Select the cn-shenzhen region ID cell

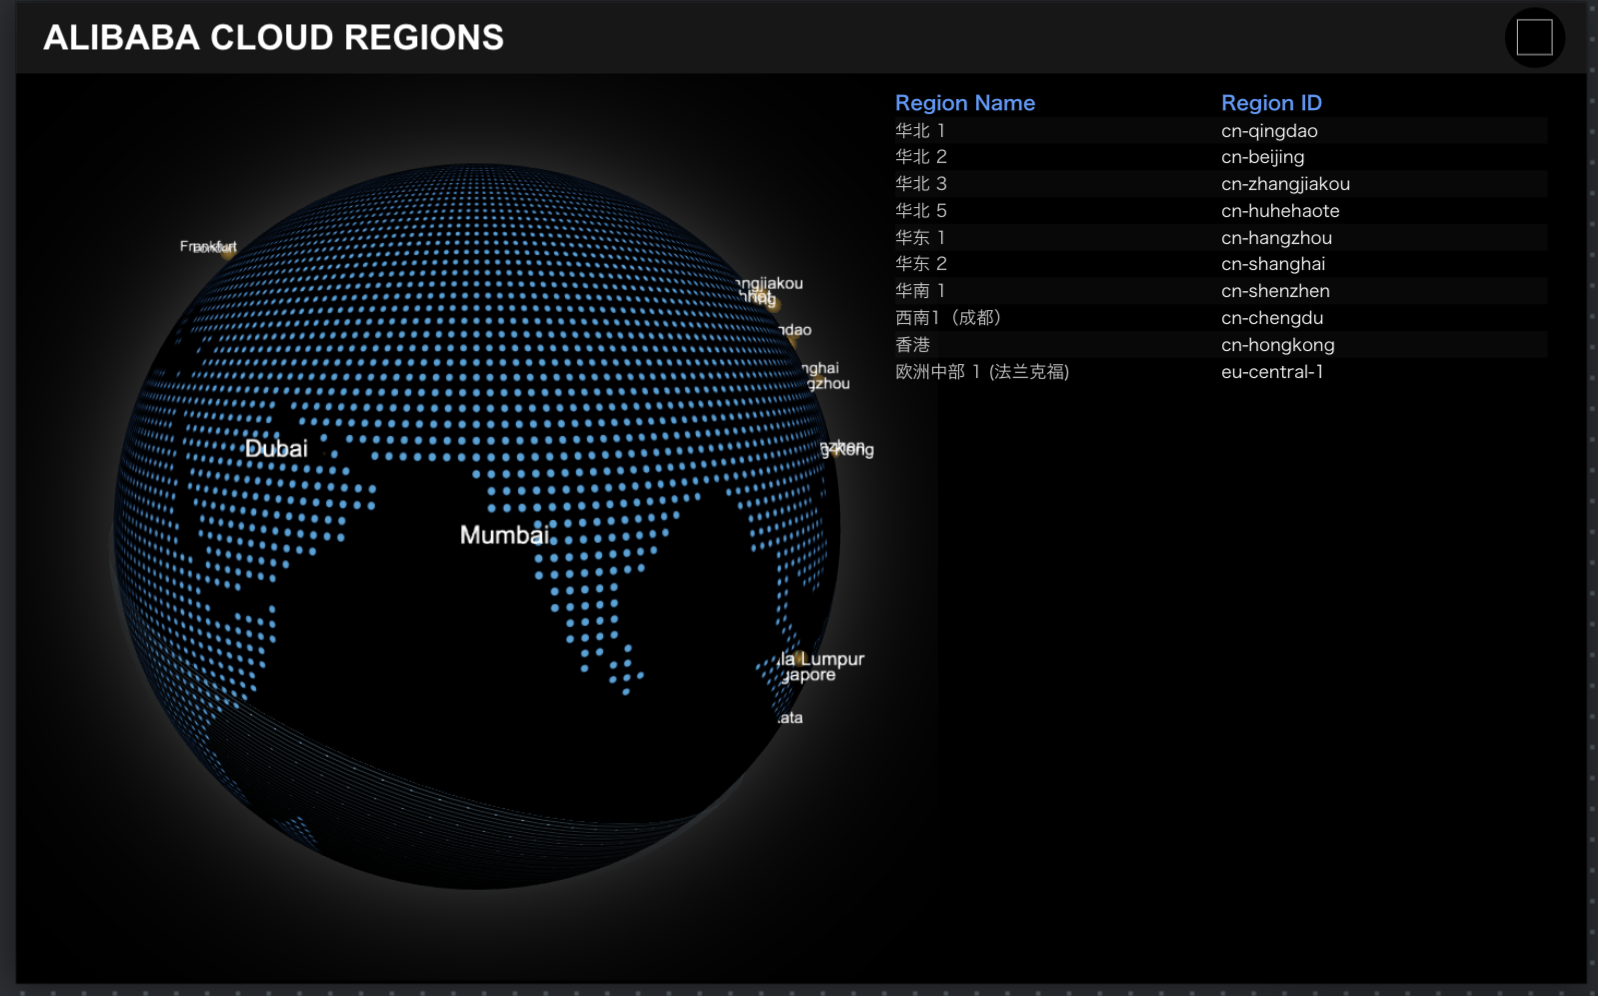click(x=1275, y=291)
